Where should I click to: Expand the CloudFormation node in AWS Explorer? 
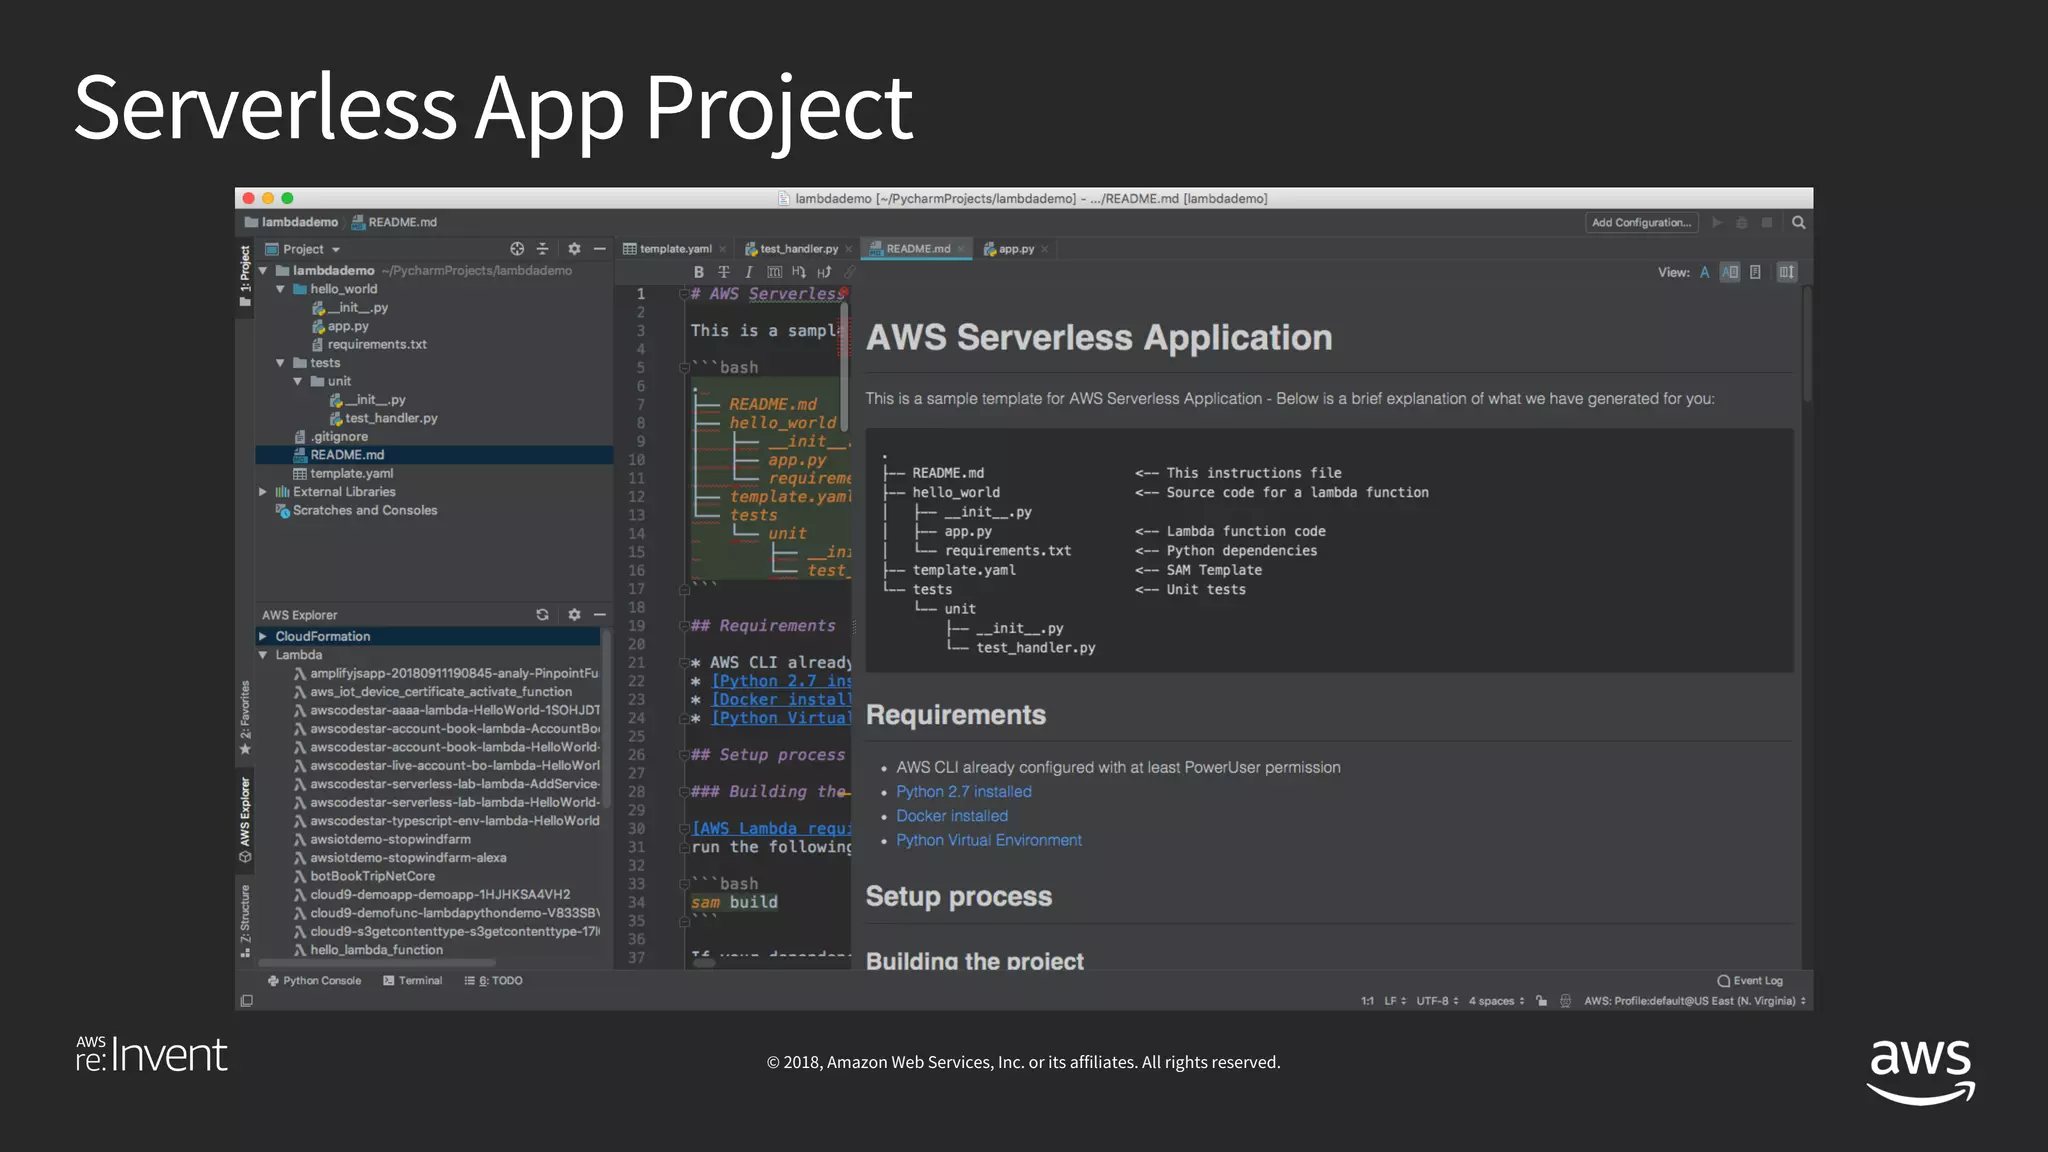pos(263,636)
